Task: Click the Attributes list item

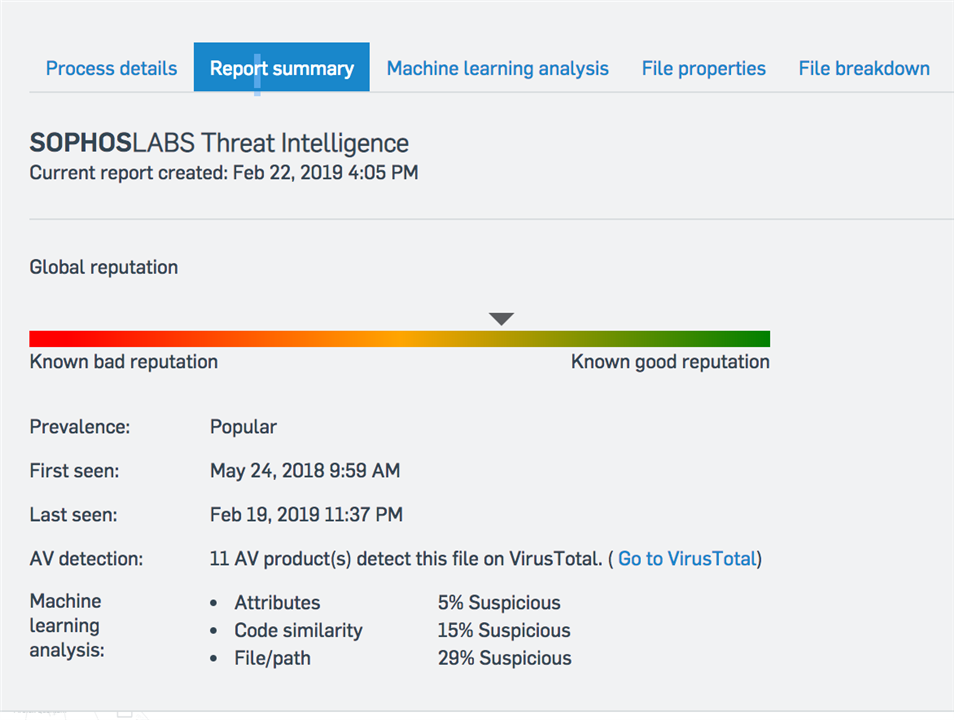Action: [x=277, y=603]
